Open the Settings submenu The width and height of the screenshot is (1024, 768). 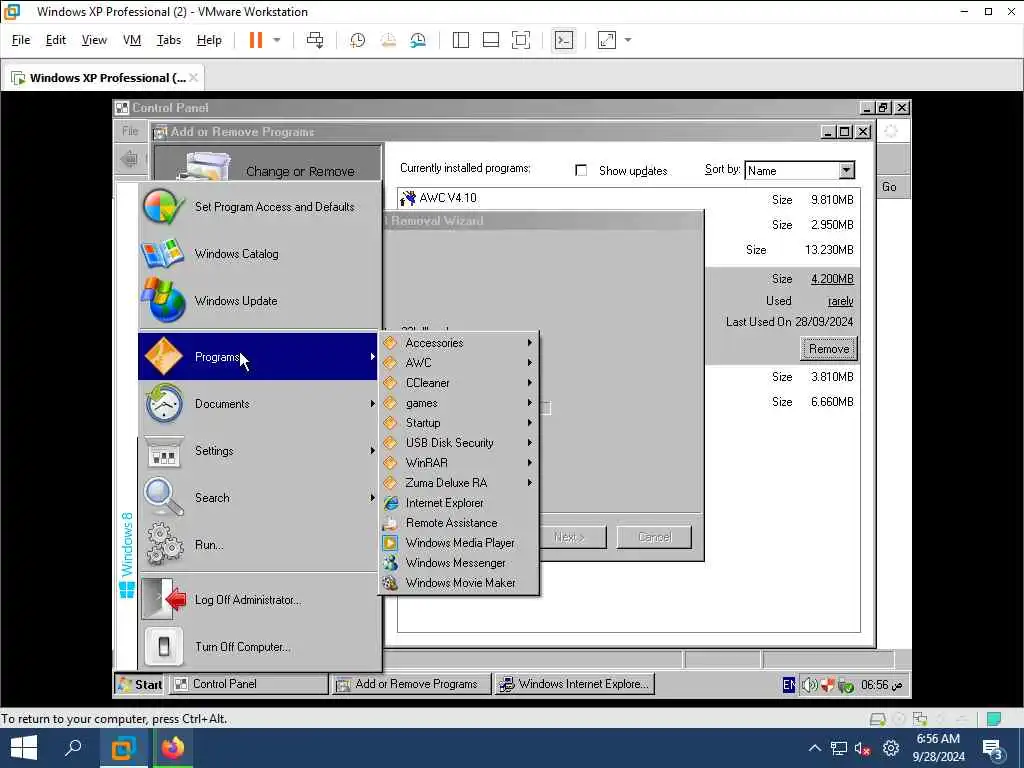tap(258, 451)
